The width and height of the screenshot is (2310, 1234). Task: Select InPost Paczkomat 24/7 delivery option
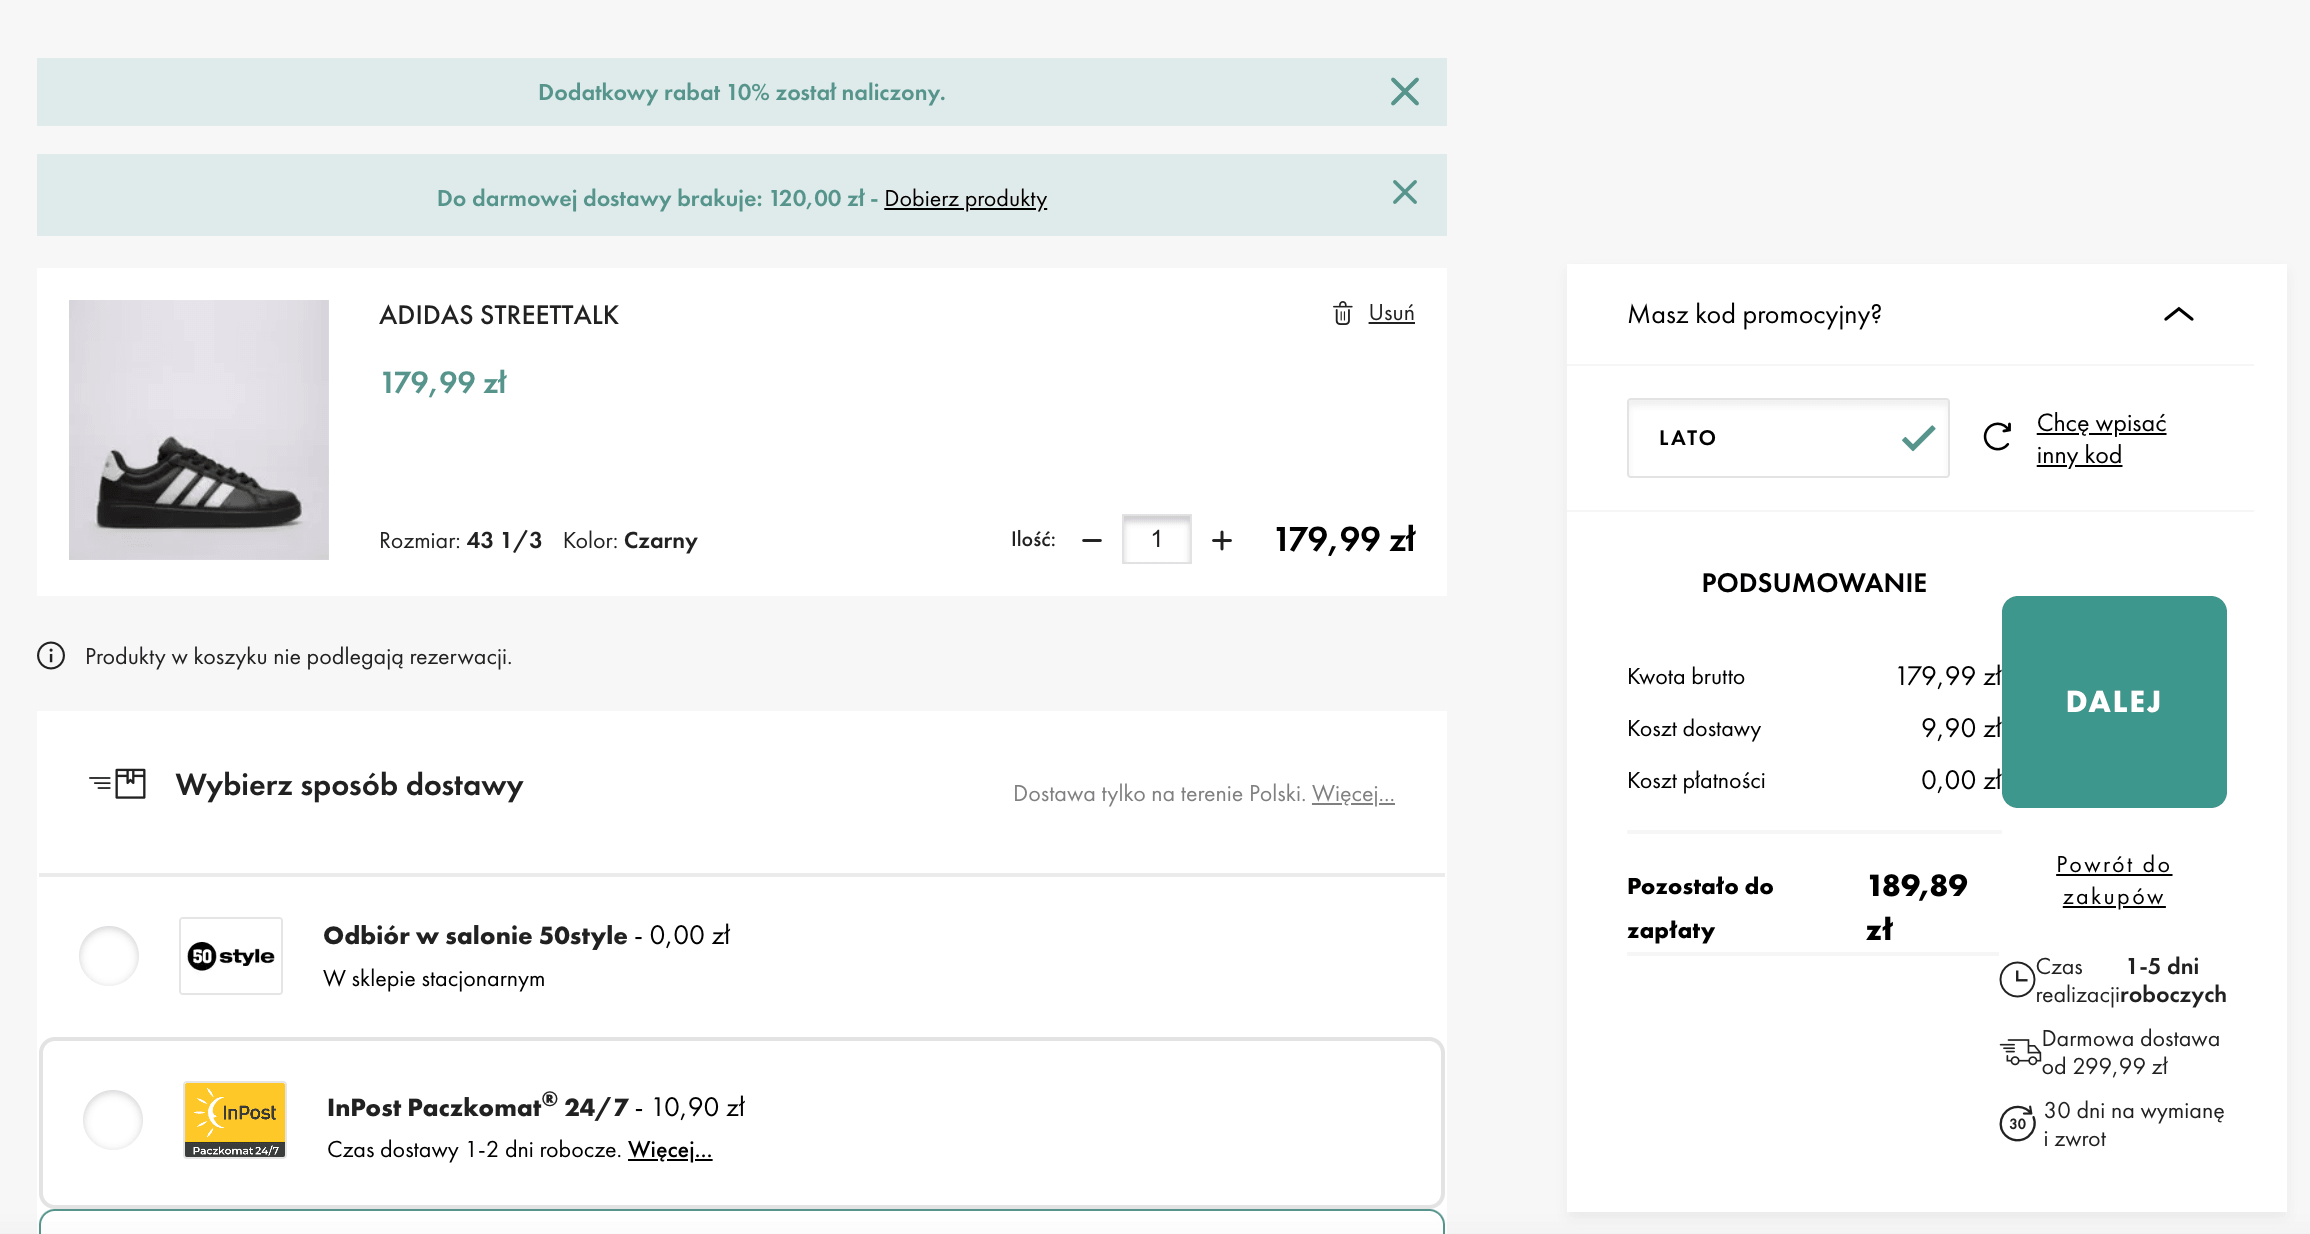tap(113, 1120)
